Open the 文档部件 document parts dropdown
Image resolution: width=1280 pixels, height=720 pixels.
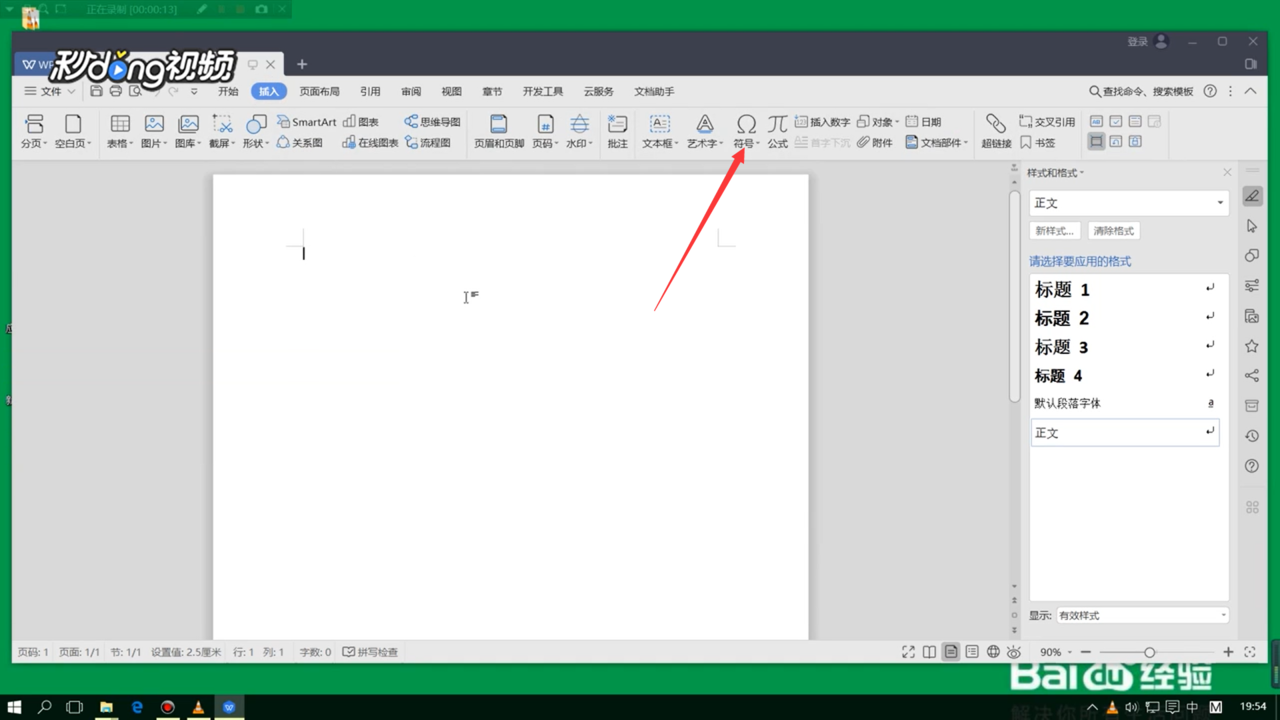pos(937,143)
